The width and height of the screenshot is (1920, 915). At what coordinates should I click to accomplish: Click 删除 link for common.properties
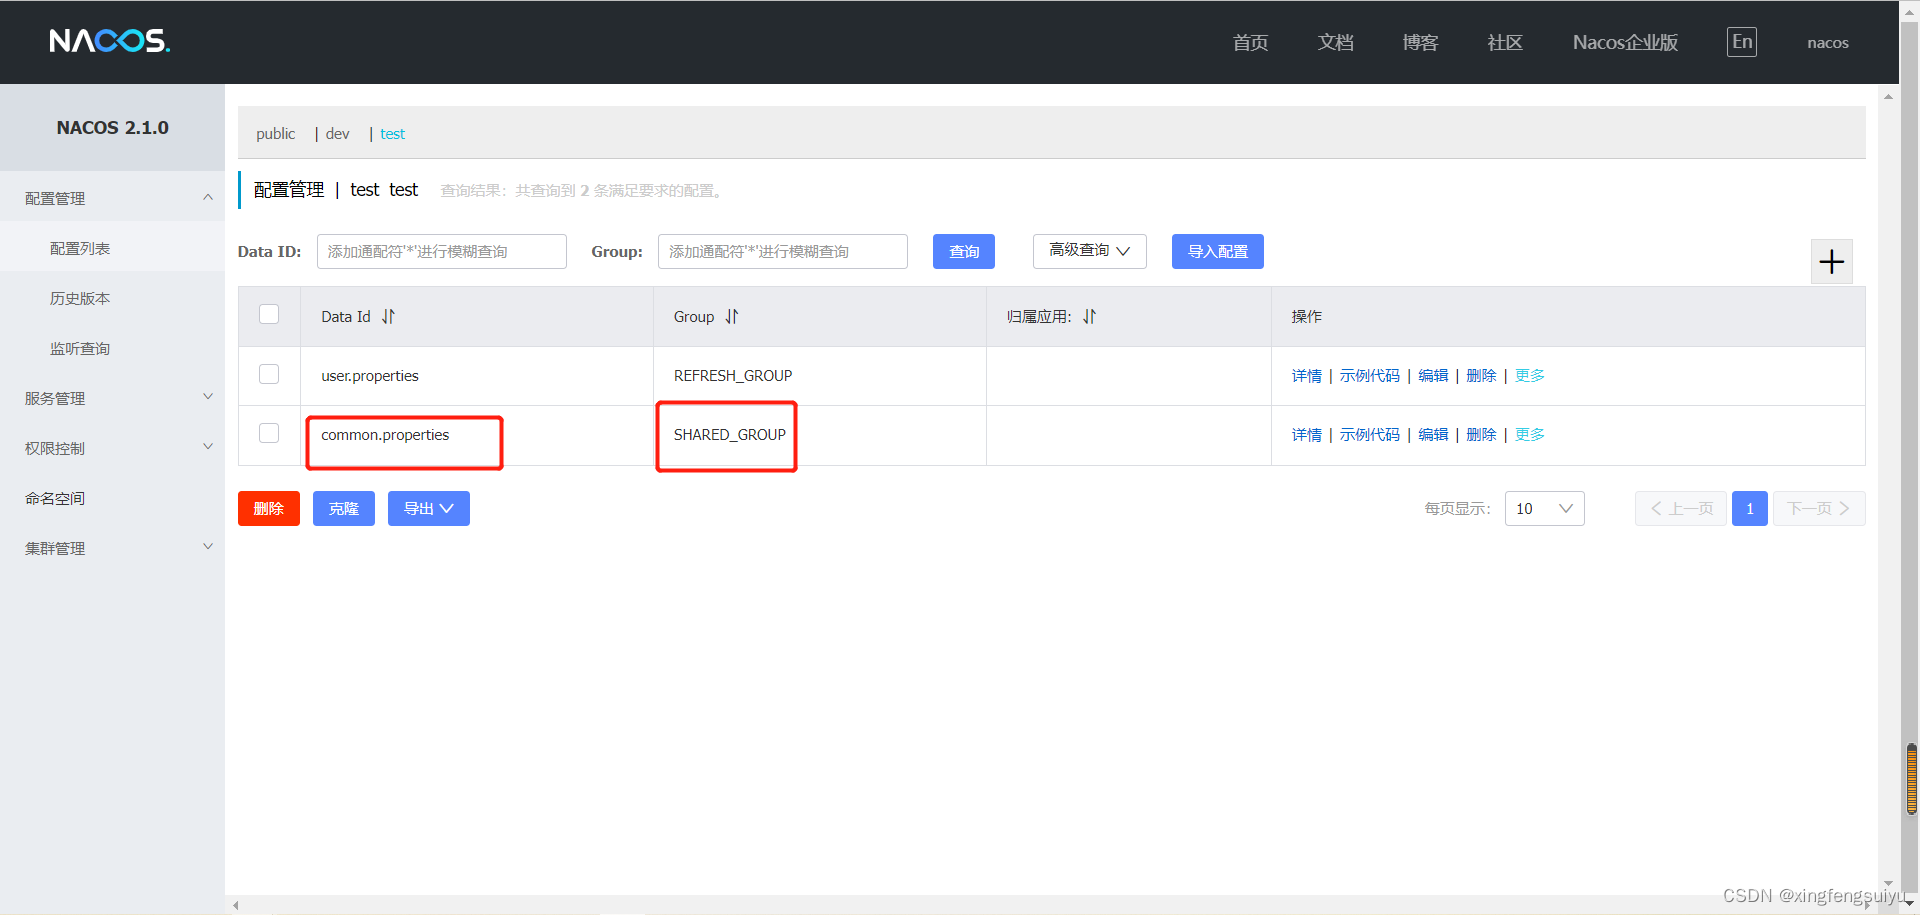tap(1481, 435)
